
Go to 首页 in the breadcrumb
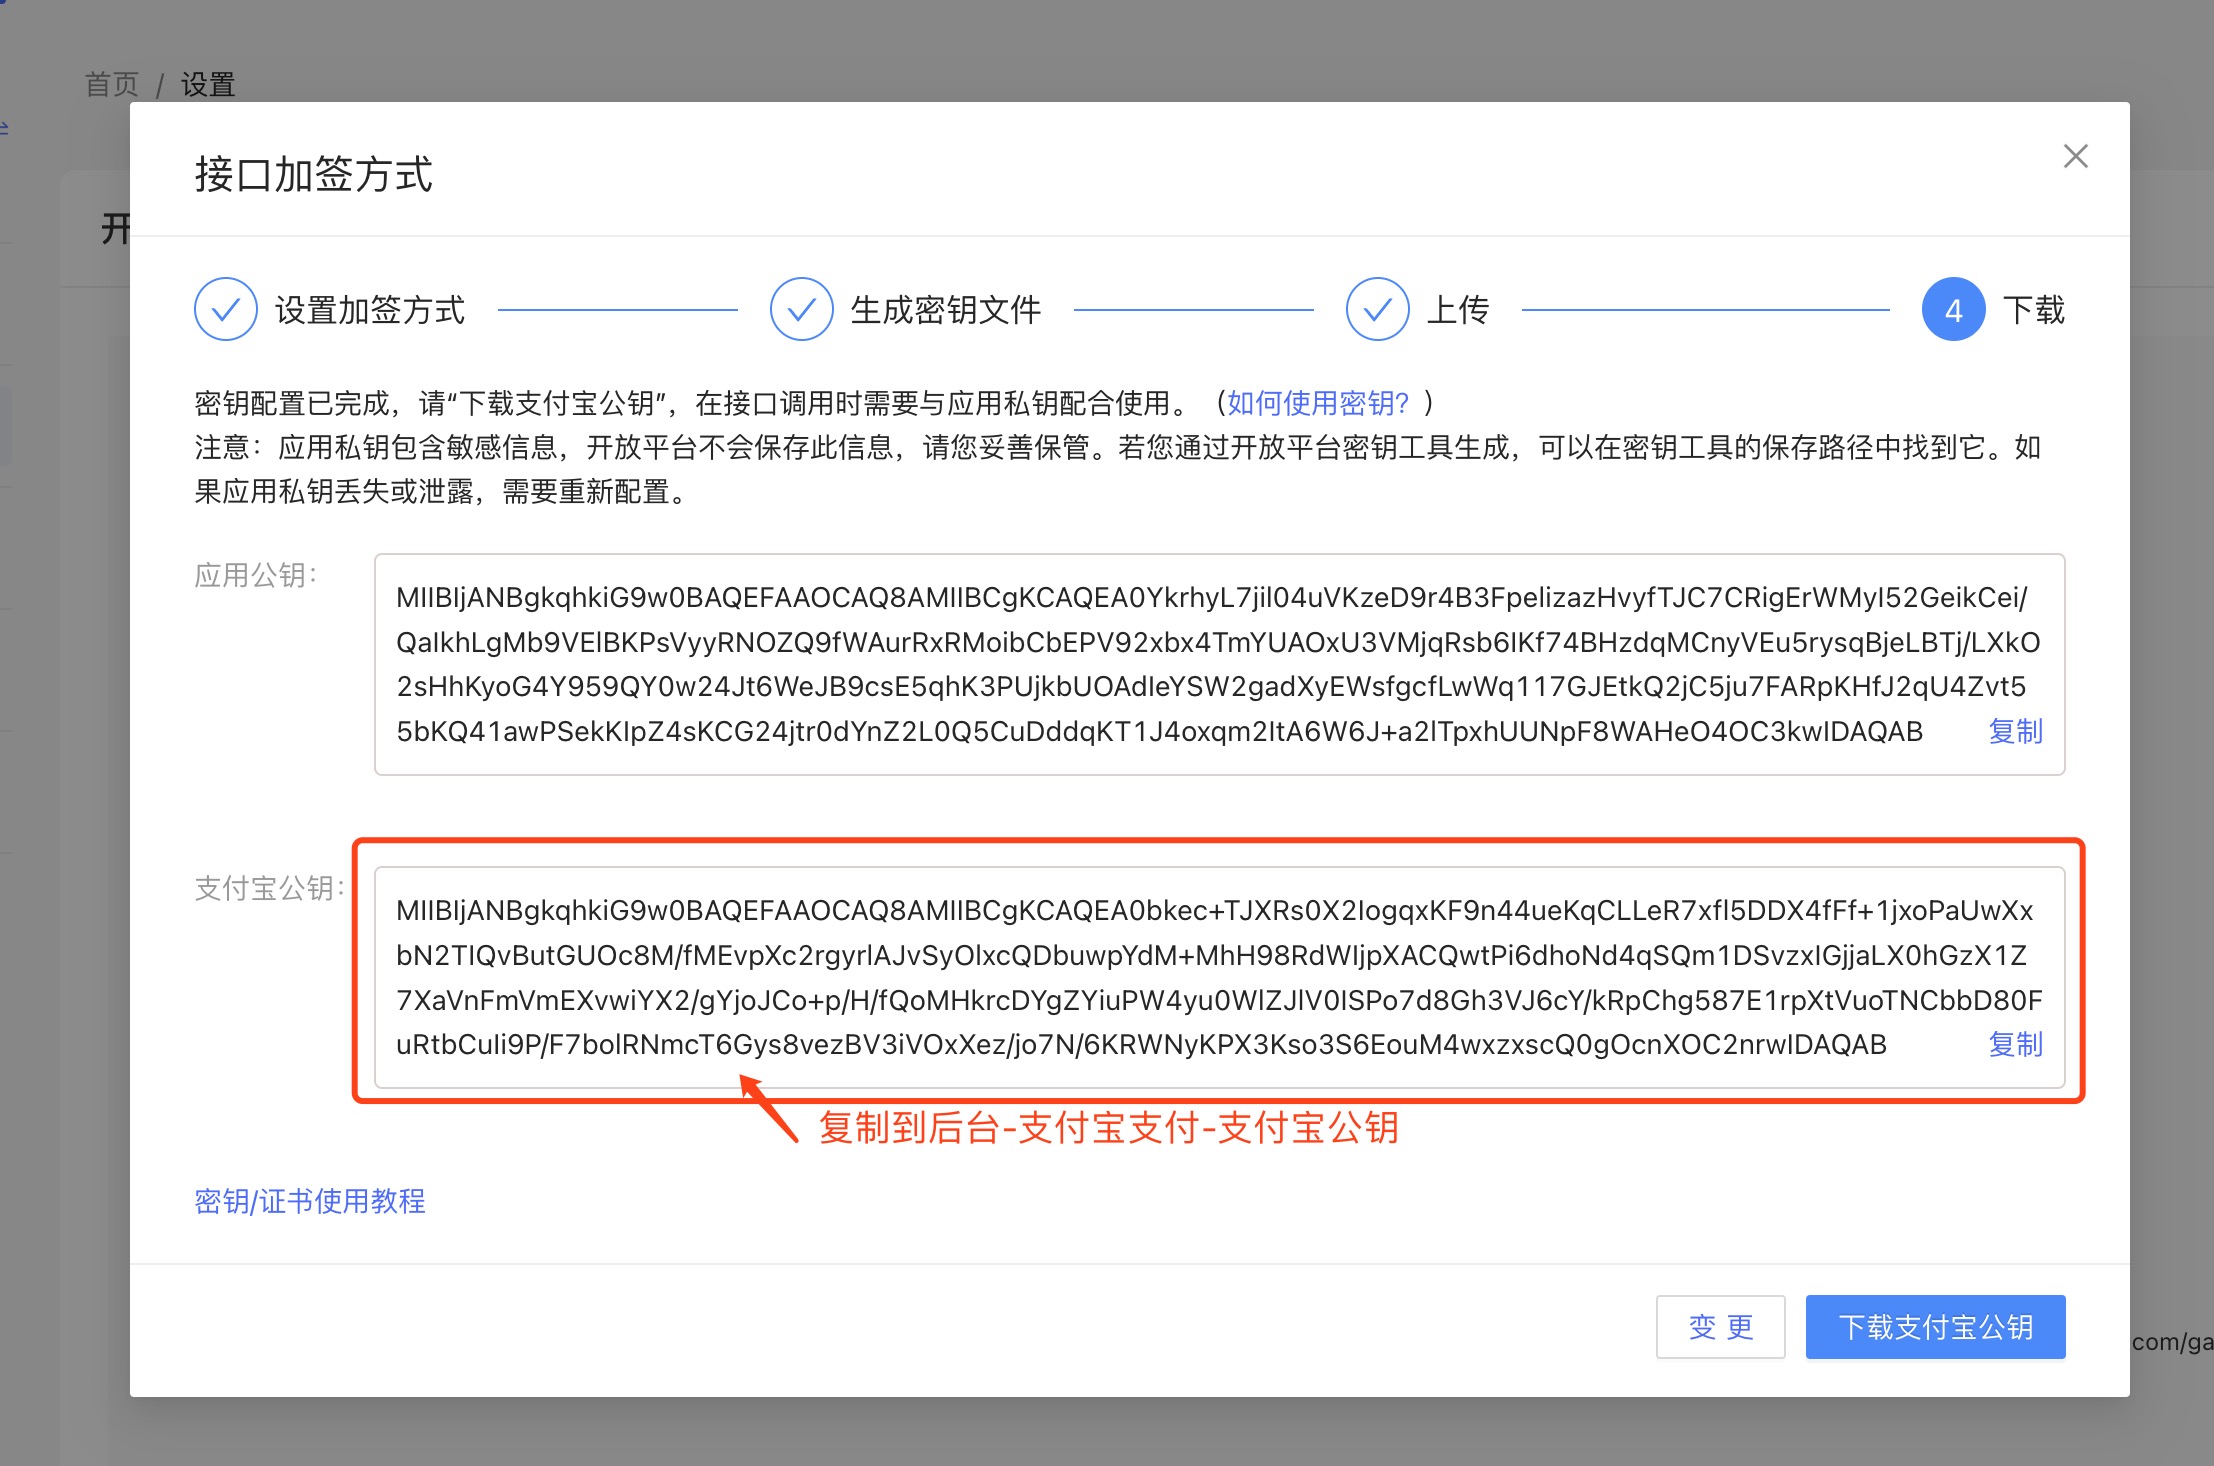pos(111,84)
